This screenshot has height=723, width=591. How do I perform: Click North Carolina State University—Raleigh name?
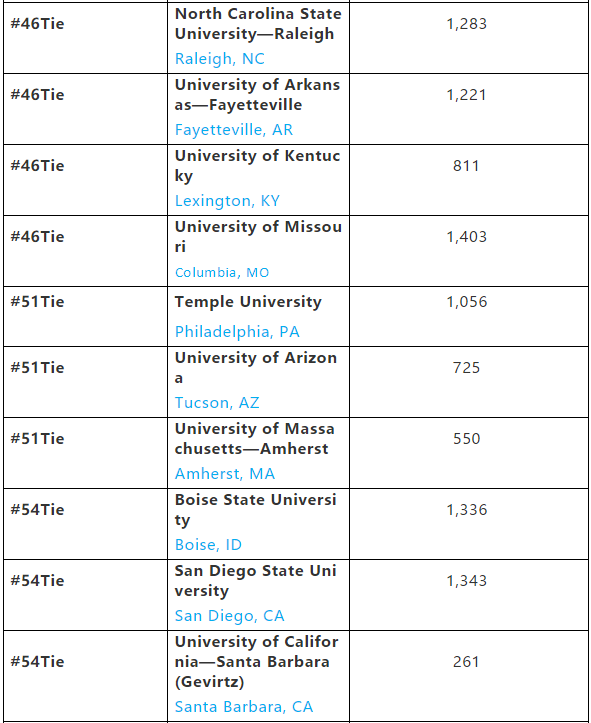pyautogui.click(x=258, y=24)
